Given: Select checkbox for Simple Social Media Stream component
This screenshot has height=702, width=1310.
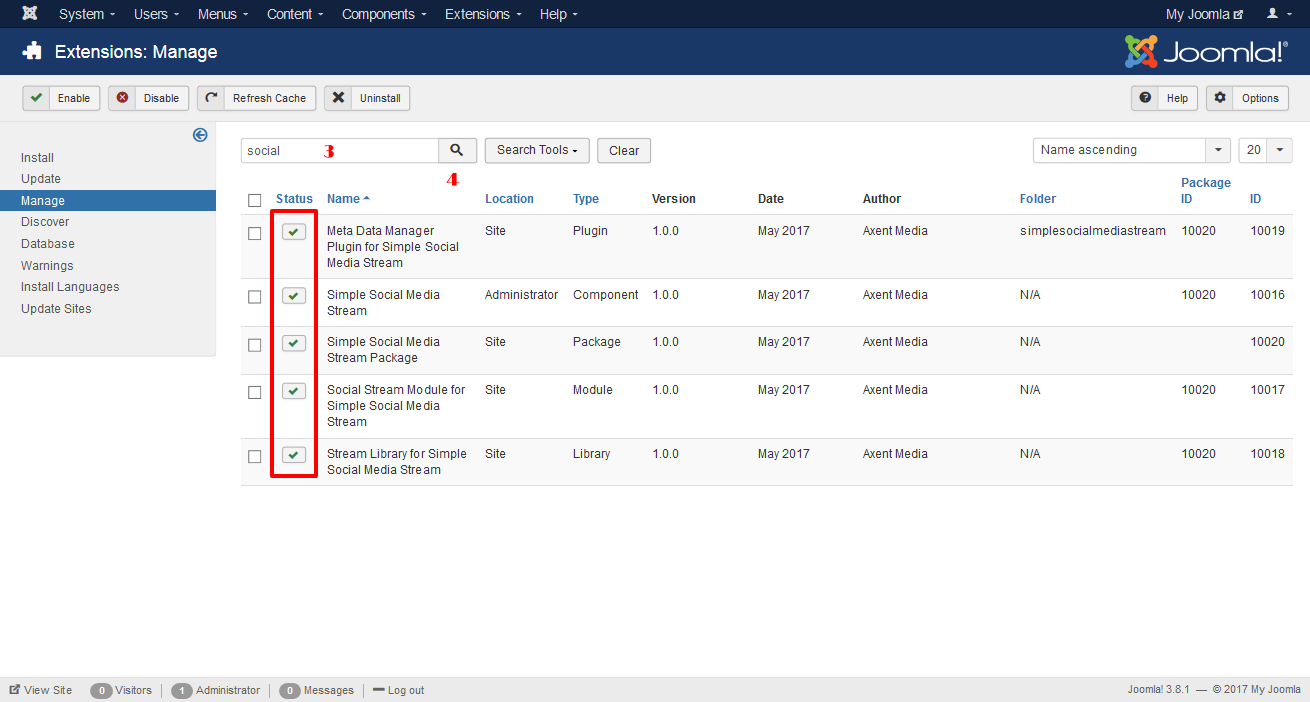Looking at the screenshot, I should pyautogui.click(x=255, y=297).
